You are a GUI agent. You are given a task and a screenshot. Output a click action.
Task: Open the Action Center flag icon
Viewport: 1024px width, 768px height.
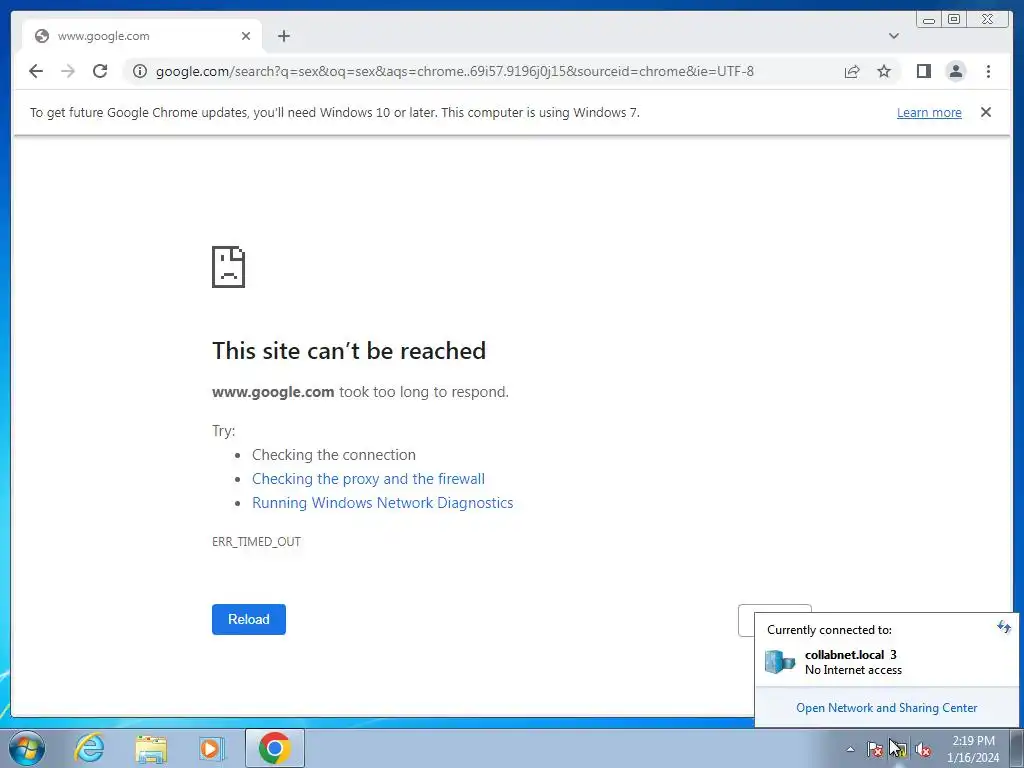(x=874, y=749)
